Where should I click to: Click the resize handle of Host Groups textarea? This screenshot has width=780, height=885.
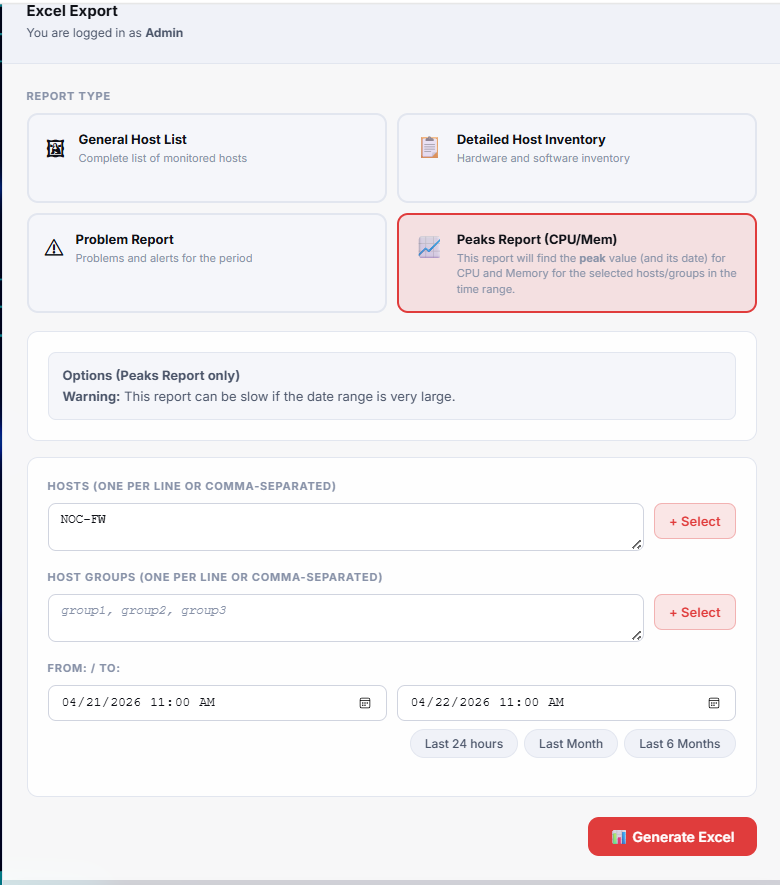pyautogui.click(x=637, y=635)
